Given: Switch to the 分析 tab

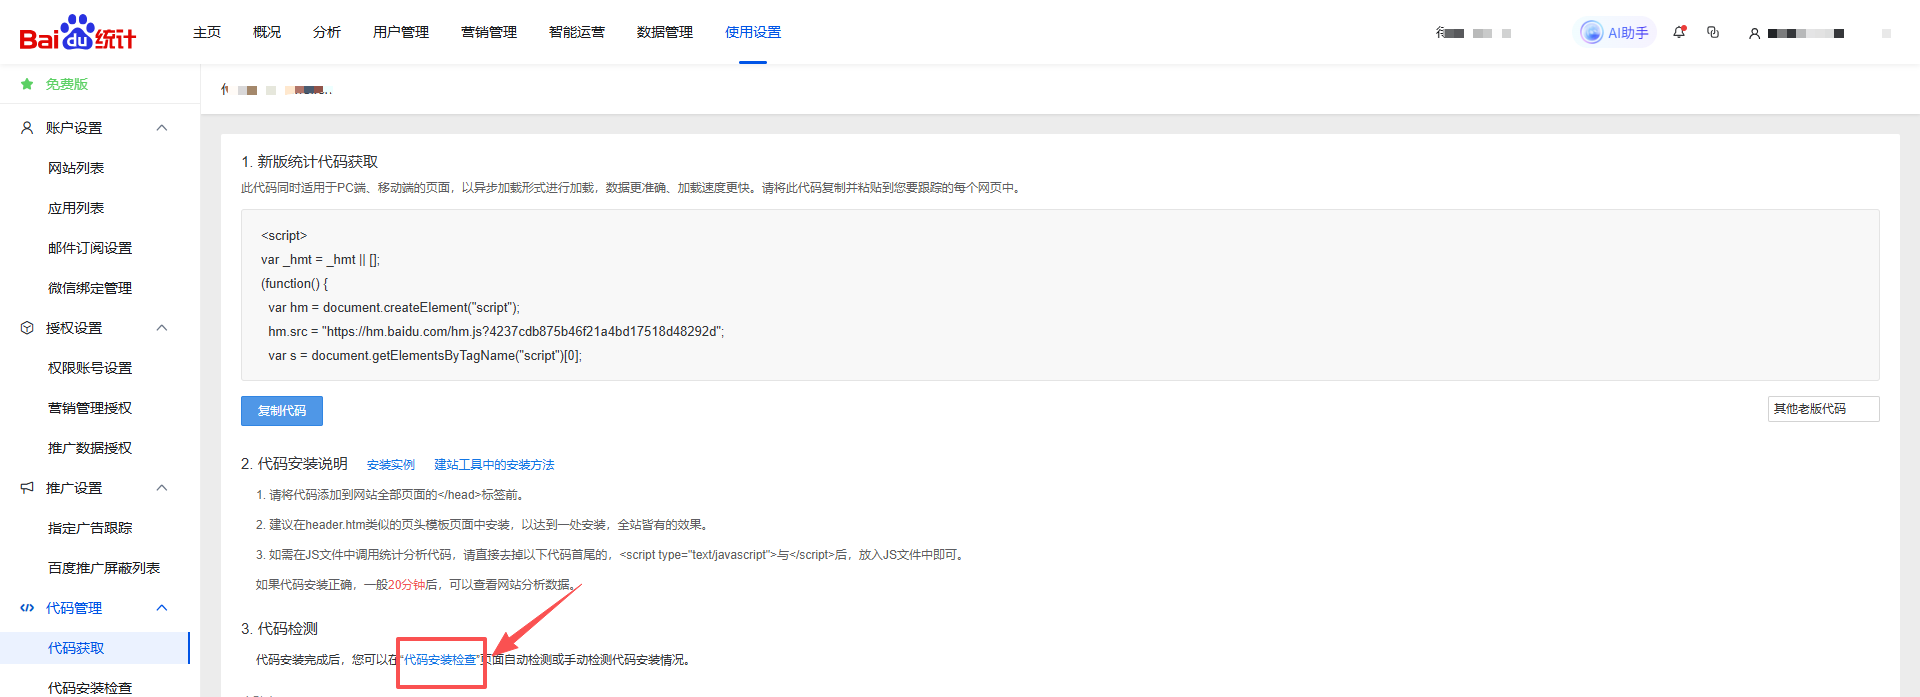Looking at the screenshot, I should coord(326,32).
